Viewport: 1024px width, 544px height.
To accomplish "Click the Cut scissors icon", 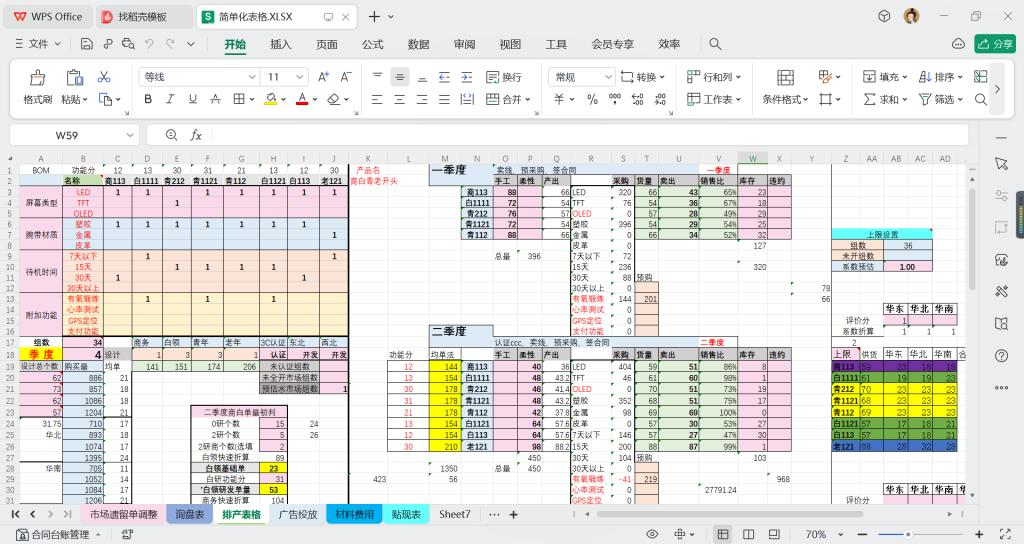I will [103, 77].
